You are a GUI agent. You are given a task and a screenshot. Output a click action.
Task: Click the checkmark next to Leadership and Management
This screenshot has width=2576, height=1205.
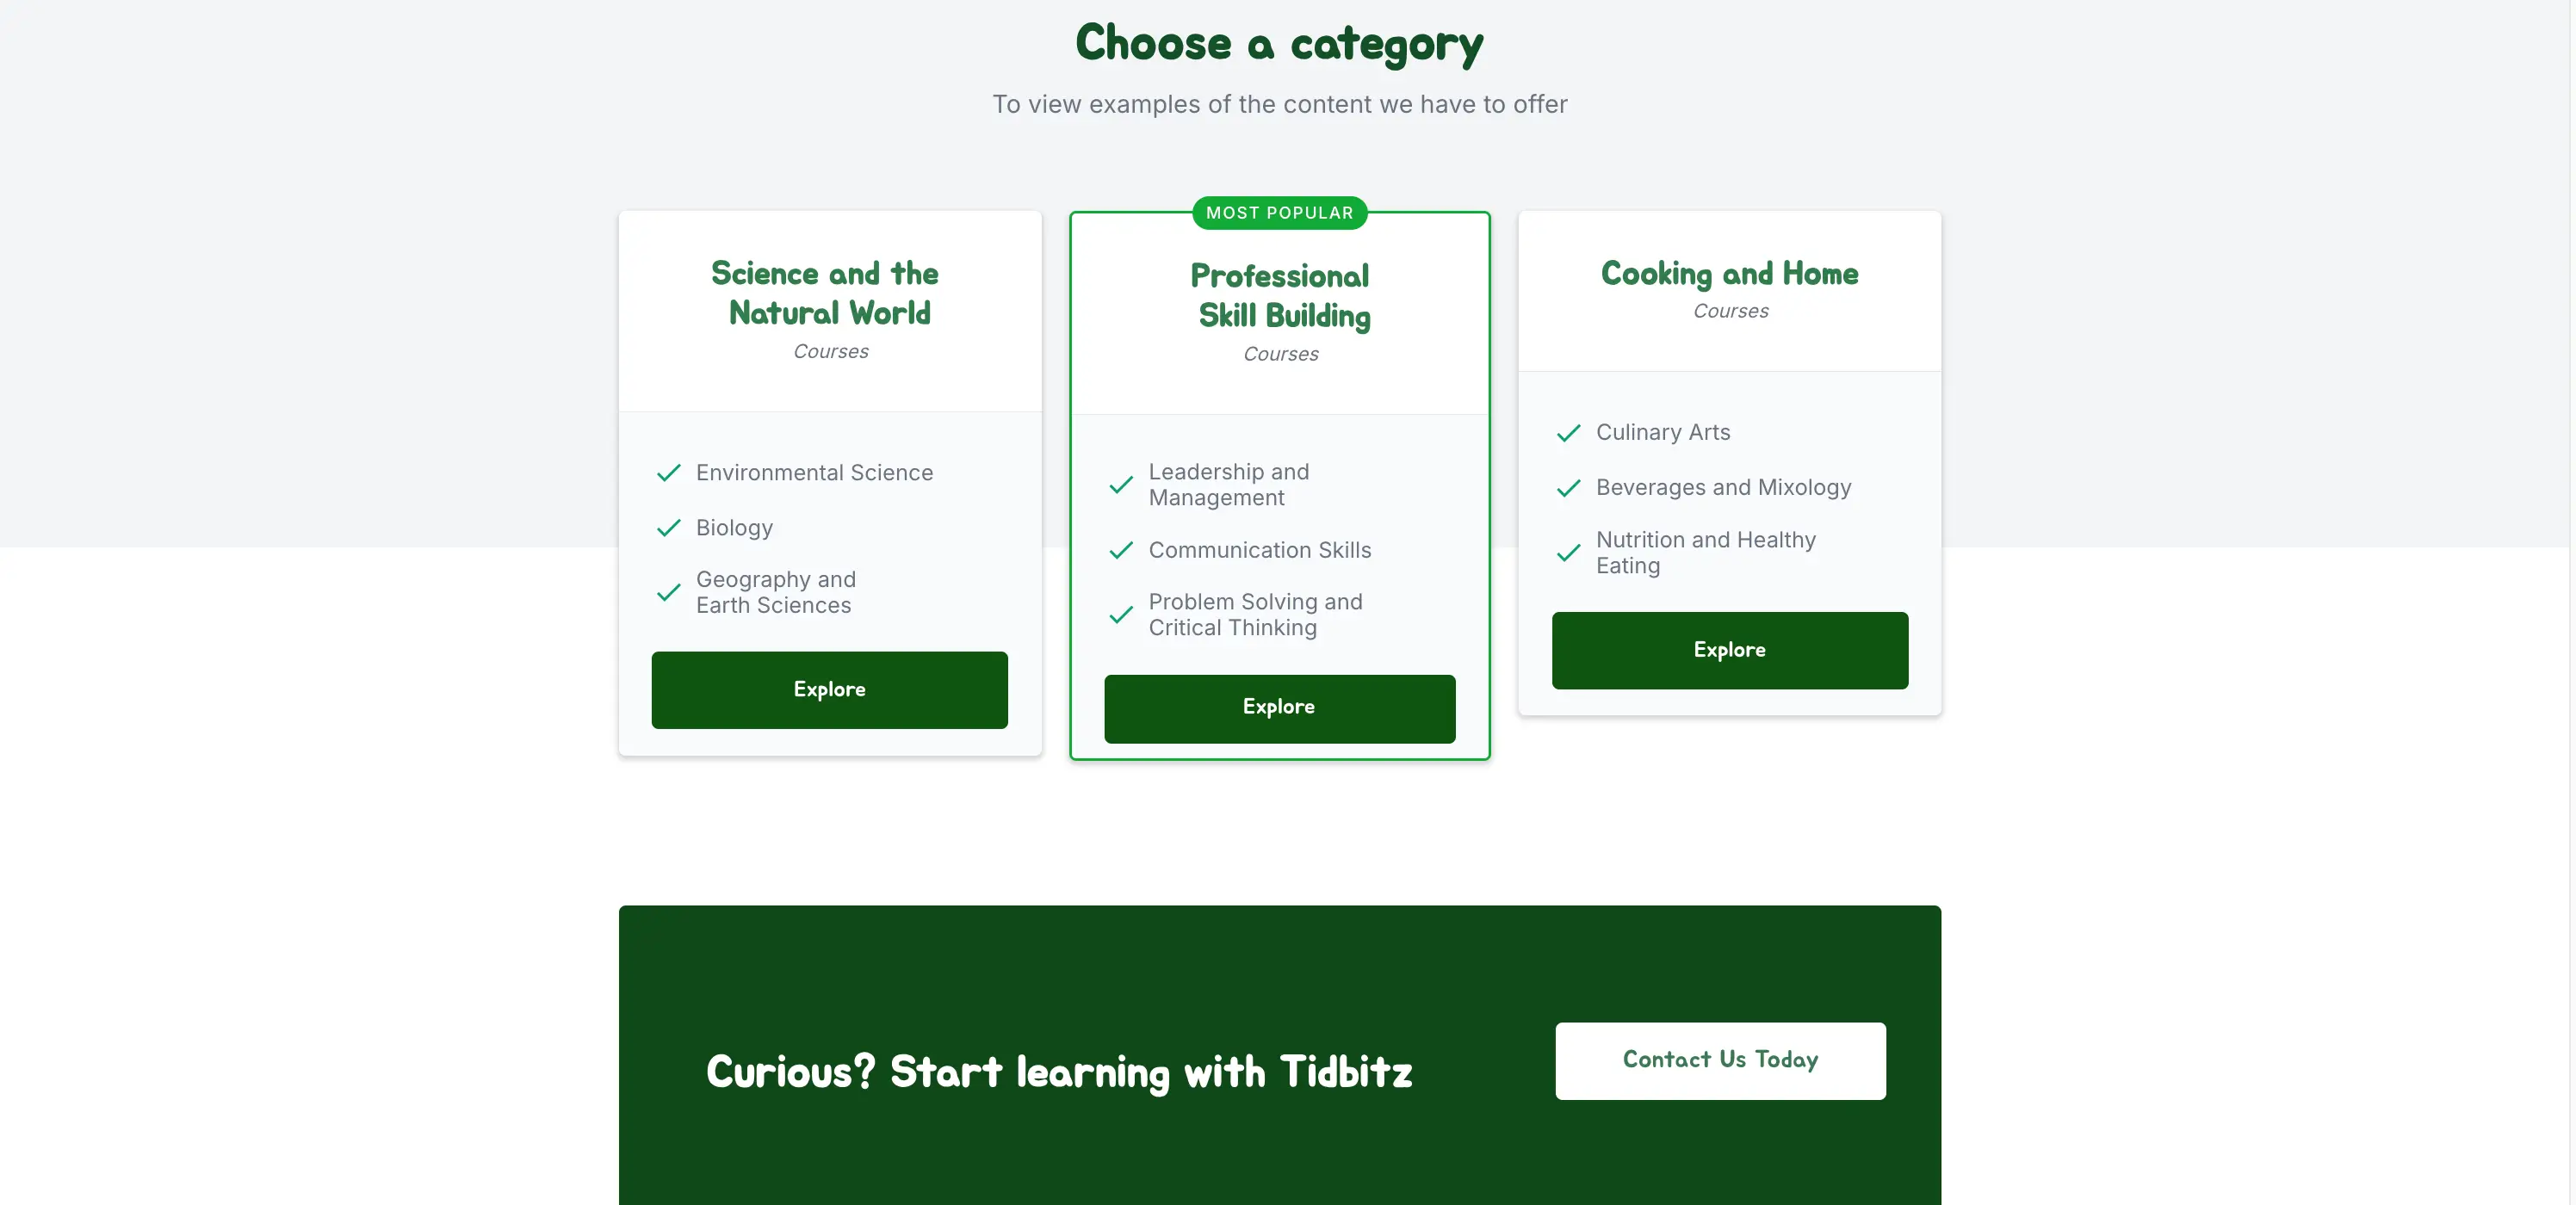click(1121, 485)
